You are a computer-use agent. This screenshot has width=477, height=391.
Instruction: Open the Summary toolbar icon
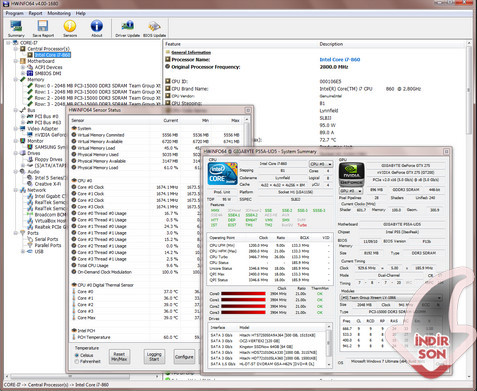16,26
